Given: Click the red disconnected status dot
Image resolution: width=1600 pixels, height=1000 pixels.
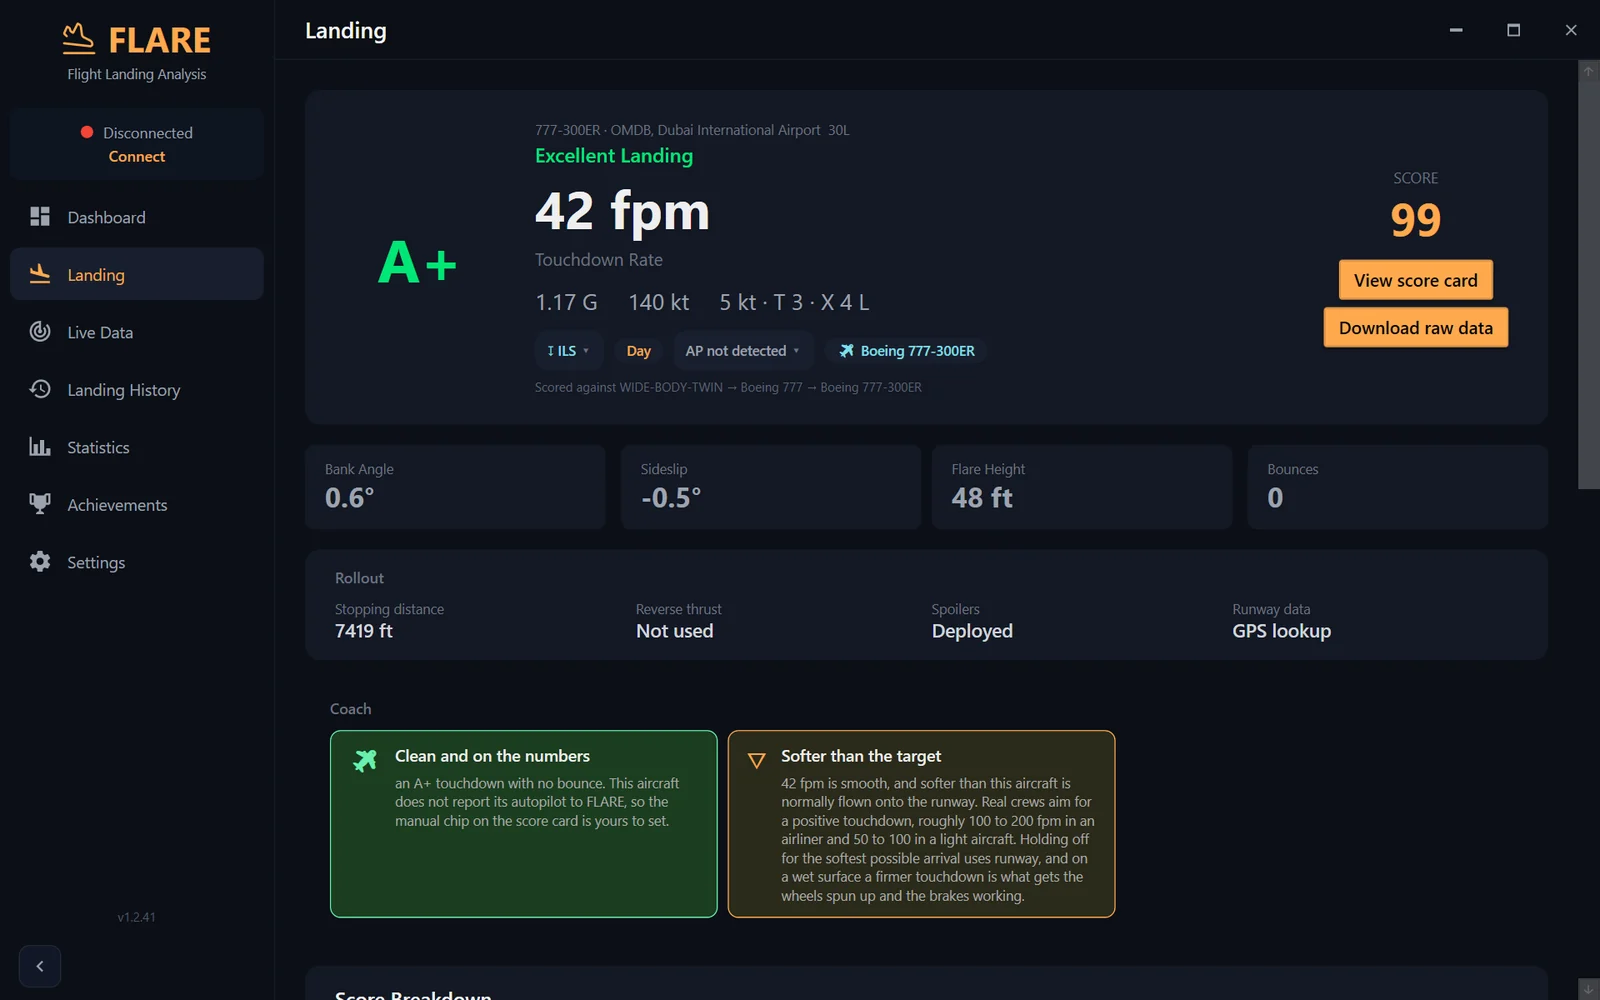Looking at the screenshot, I should pos(87,132).
